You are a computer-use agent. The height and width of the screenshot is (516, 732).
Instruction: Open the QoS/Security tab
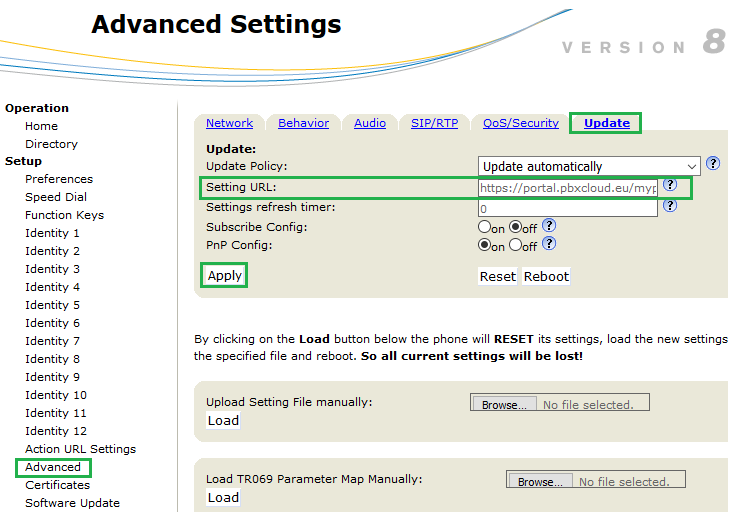click(520, 123)
